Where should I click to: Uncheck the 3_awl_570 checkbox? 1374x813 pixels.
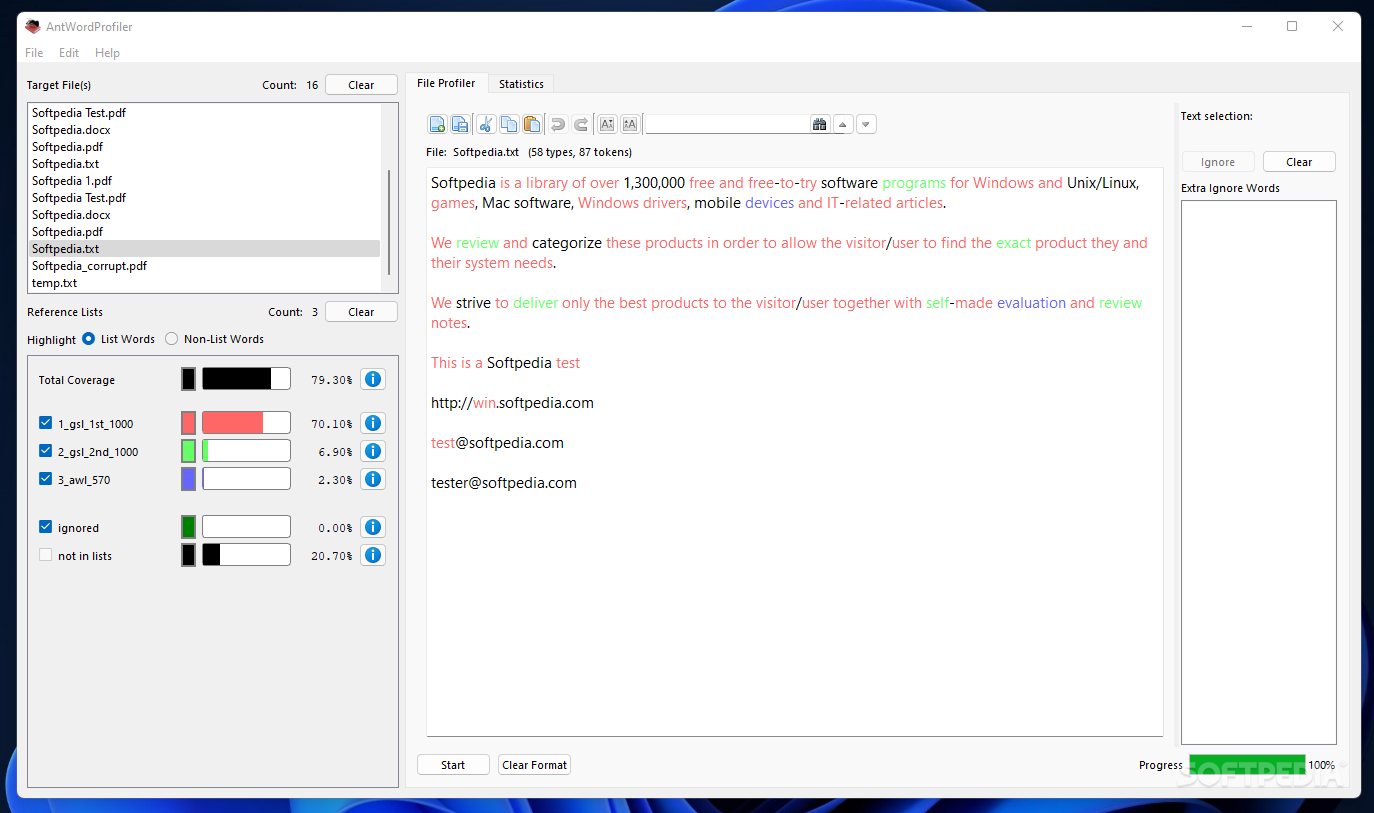pyautogui.click(x=45, y=479)
